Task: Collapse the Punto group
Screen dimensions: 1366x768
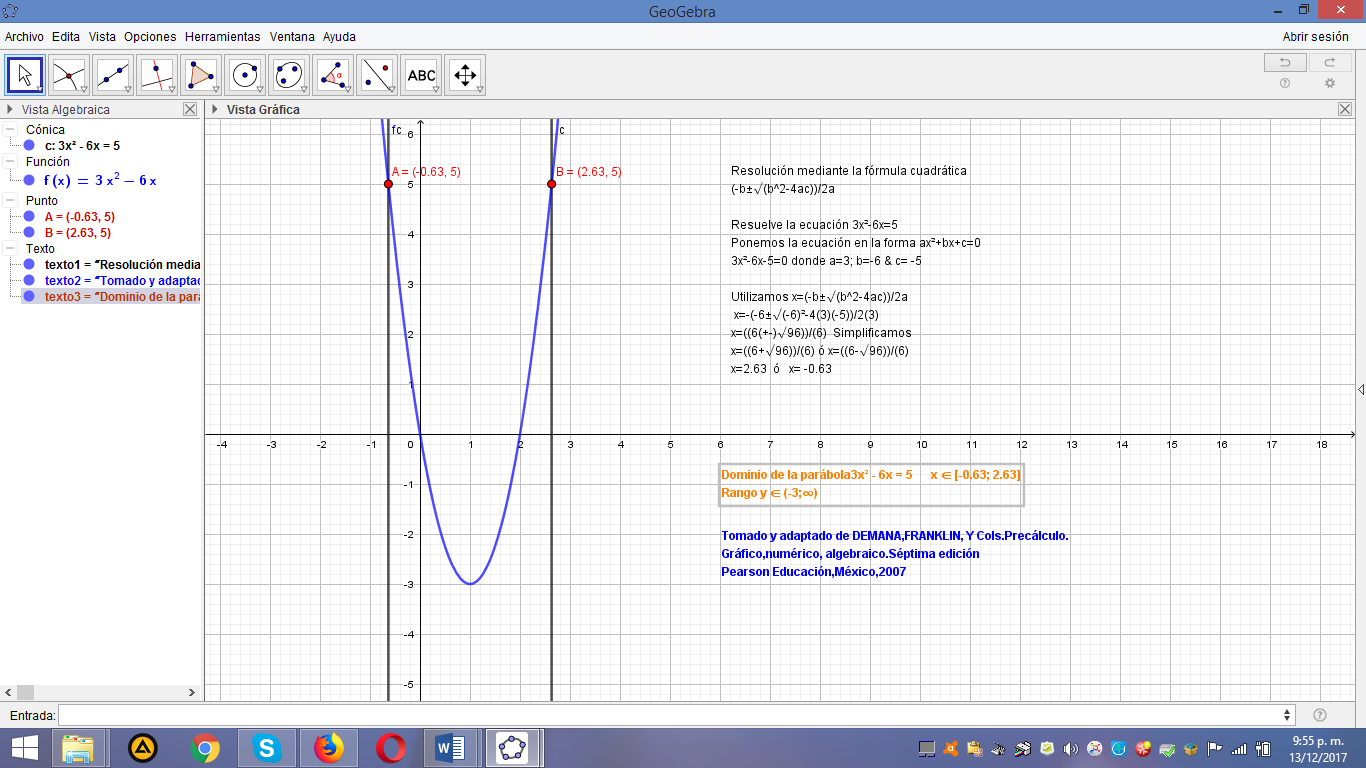Action: [x=8, y=200]
